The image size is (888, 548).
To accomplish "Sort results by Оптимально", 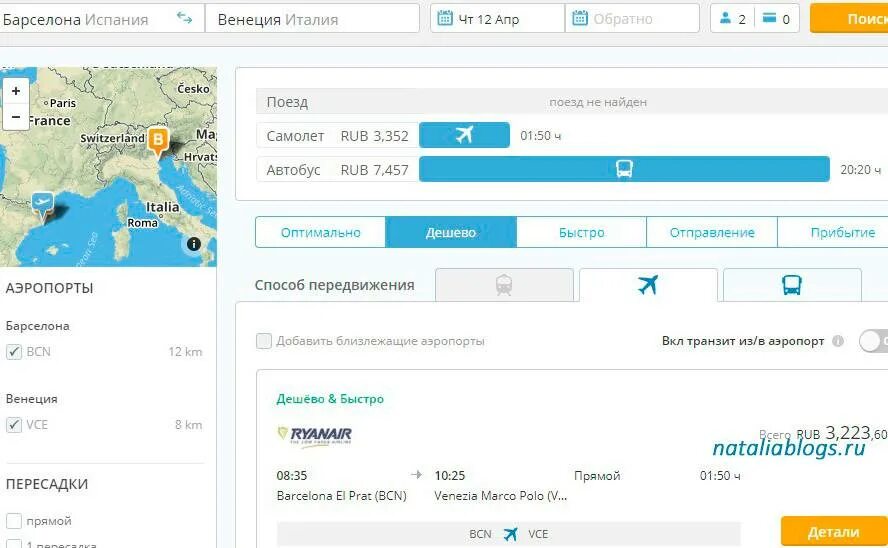I will [x=321, y=232].
